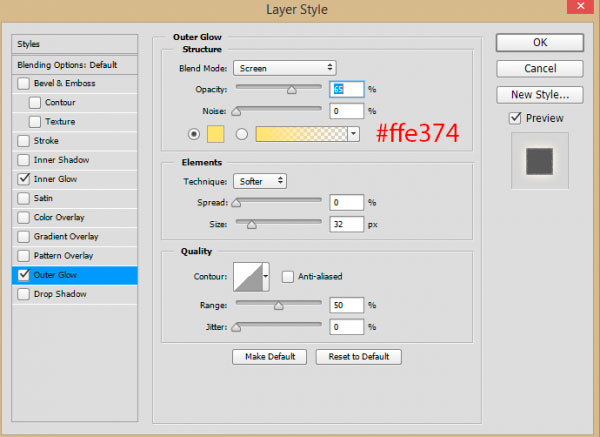This screenshot has width=600, height=437.
Task: Click the Range slider handle
Action: 279,305
